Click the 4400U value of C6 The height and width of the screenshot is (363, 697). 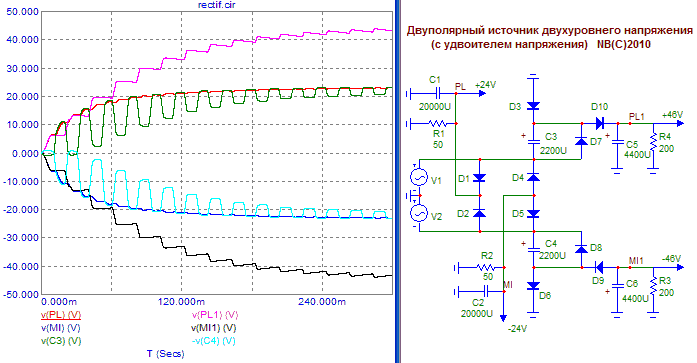(x=635, y=299)
